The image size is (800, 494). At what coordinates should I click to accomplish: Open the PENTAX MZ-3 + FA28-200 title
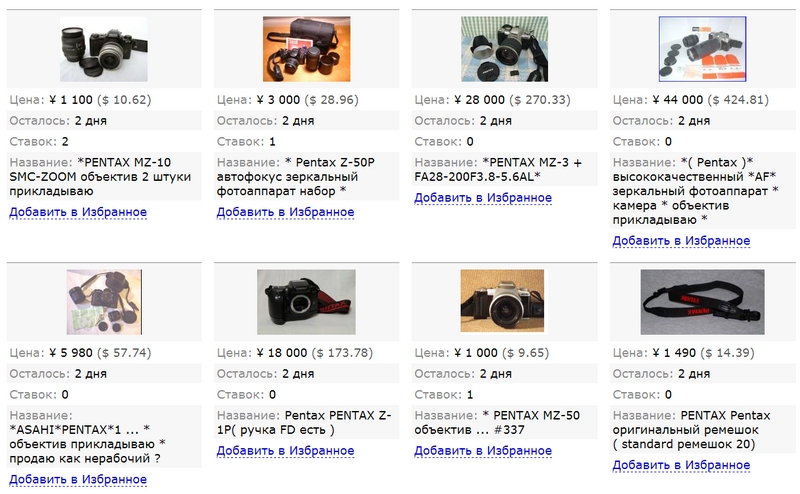[x=498, y=169]
